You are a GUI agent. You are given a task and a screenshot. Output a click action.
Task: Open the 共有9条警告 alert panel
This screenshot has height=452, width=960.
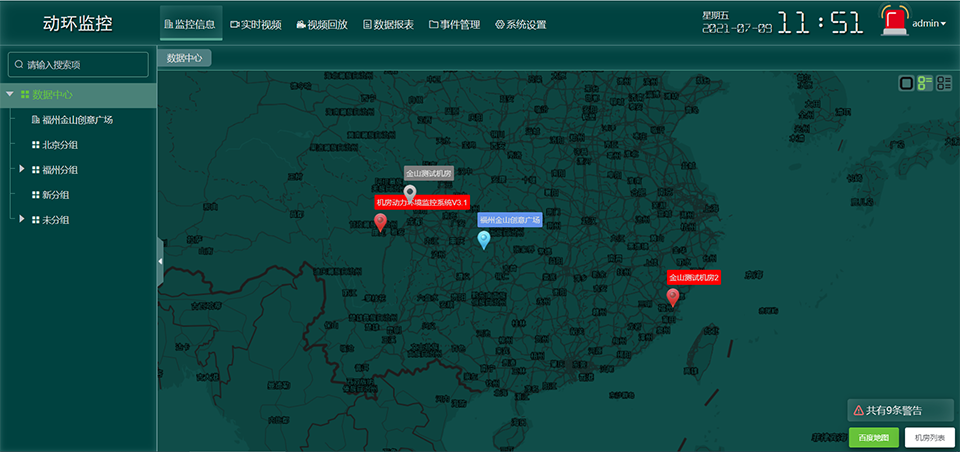click(901, 410)
